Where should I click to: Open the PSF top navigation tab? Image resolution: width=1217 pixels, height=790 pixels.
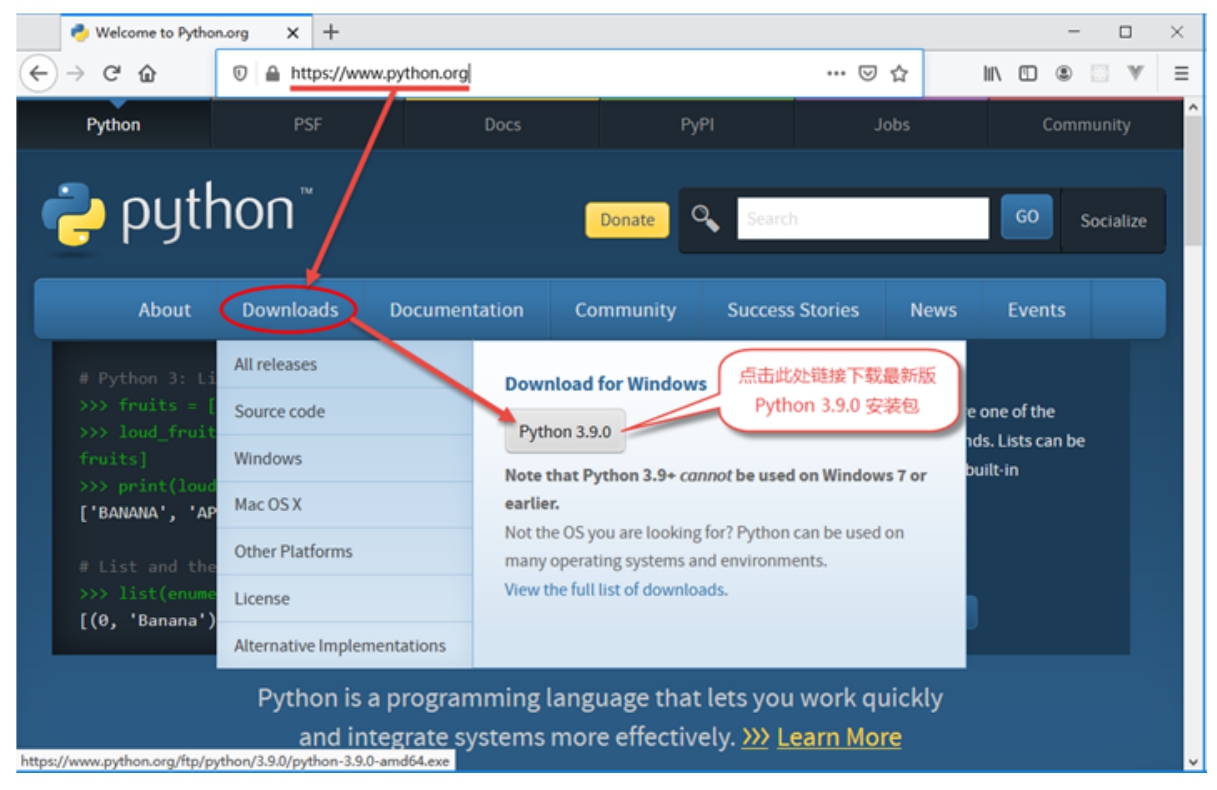pos(308,125)
